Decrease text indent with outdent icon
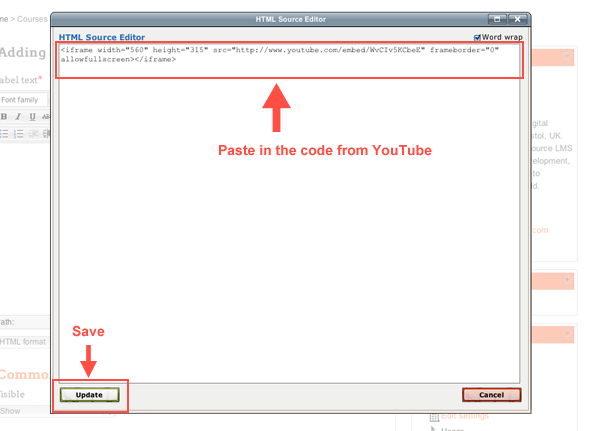The image size is (598, 431). click(x=33, y=134)
